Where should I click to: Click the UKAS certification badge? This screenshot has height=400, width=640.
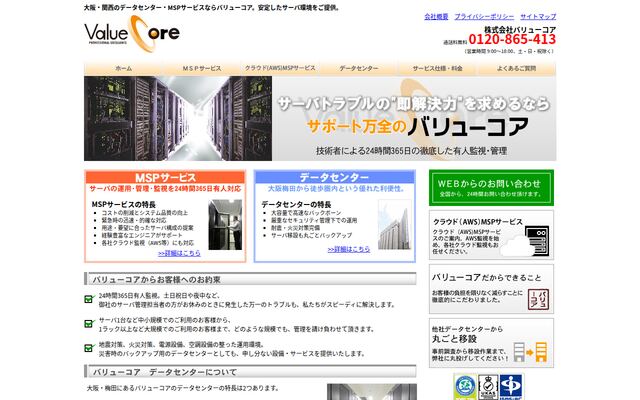pos(488,387)
